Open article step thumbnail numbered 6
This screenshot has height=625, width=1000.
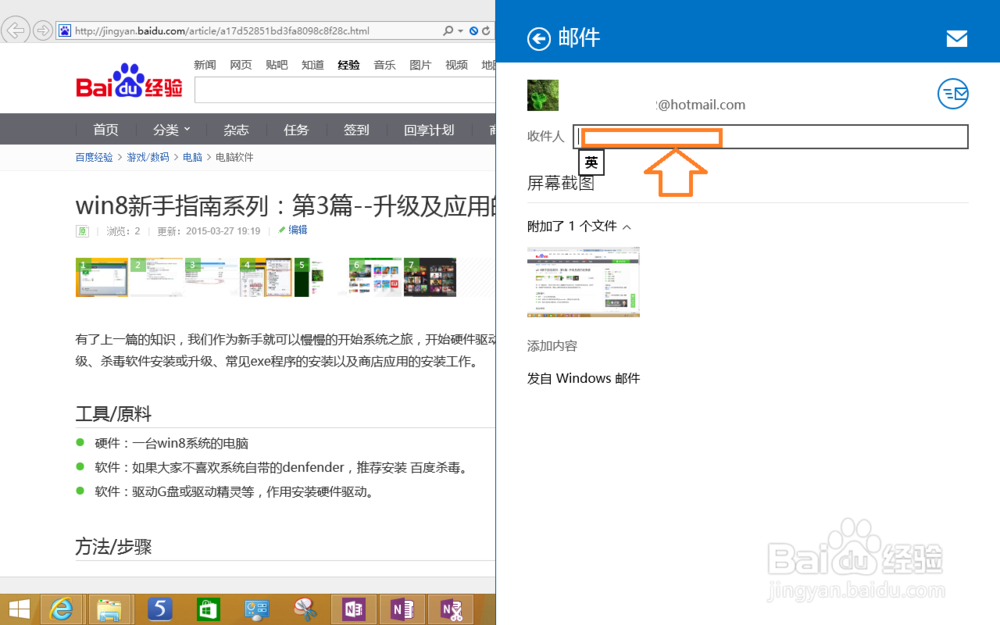coord(376,277)
